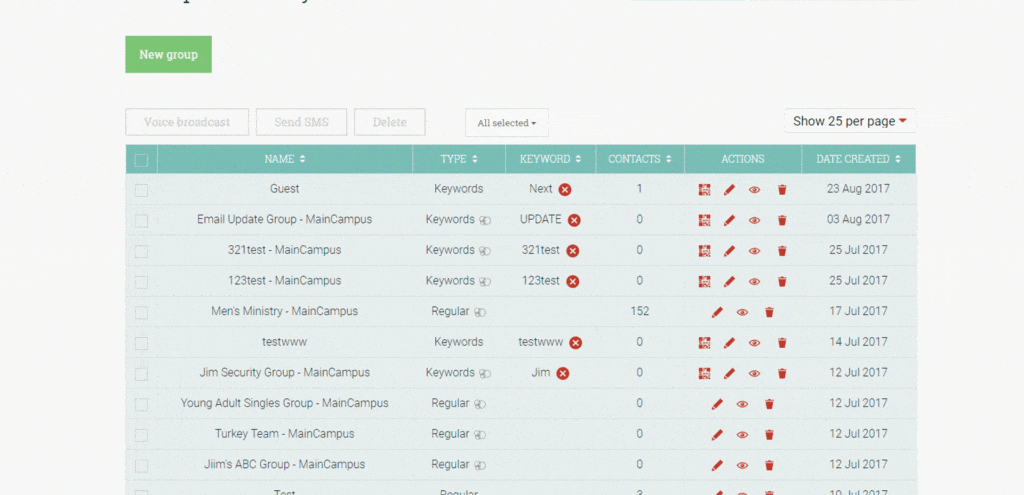
Task: Click link icon beside Men's Ministry Regular type
Action: [x=480, y=313]
